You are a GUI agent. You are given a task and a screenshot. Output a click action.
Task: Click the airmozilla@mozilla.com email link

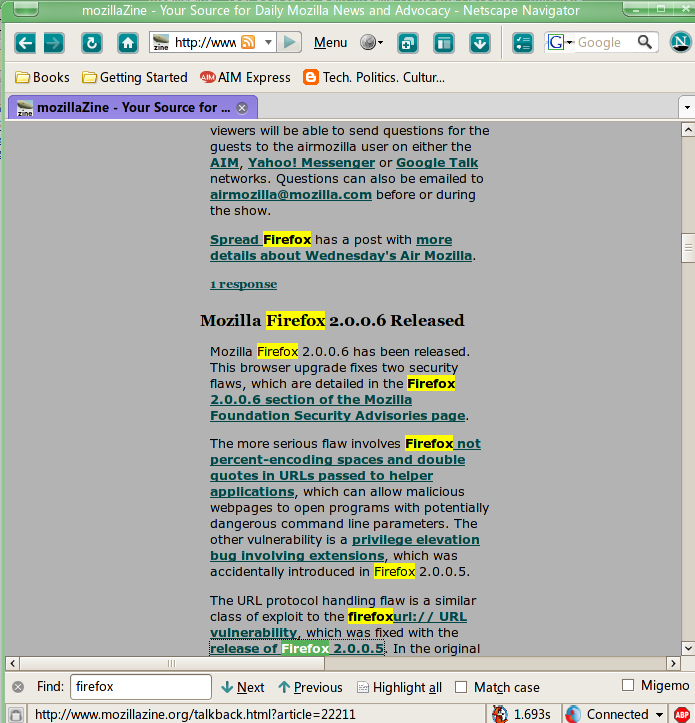291,195
